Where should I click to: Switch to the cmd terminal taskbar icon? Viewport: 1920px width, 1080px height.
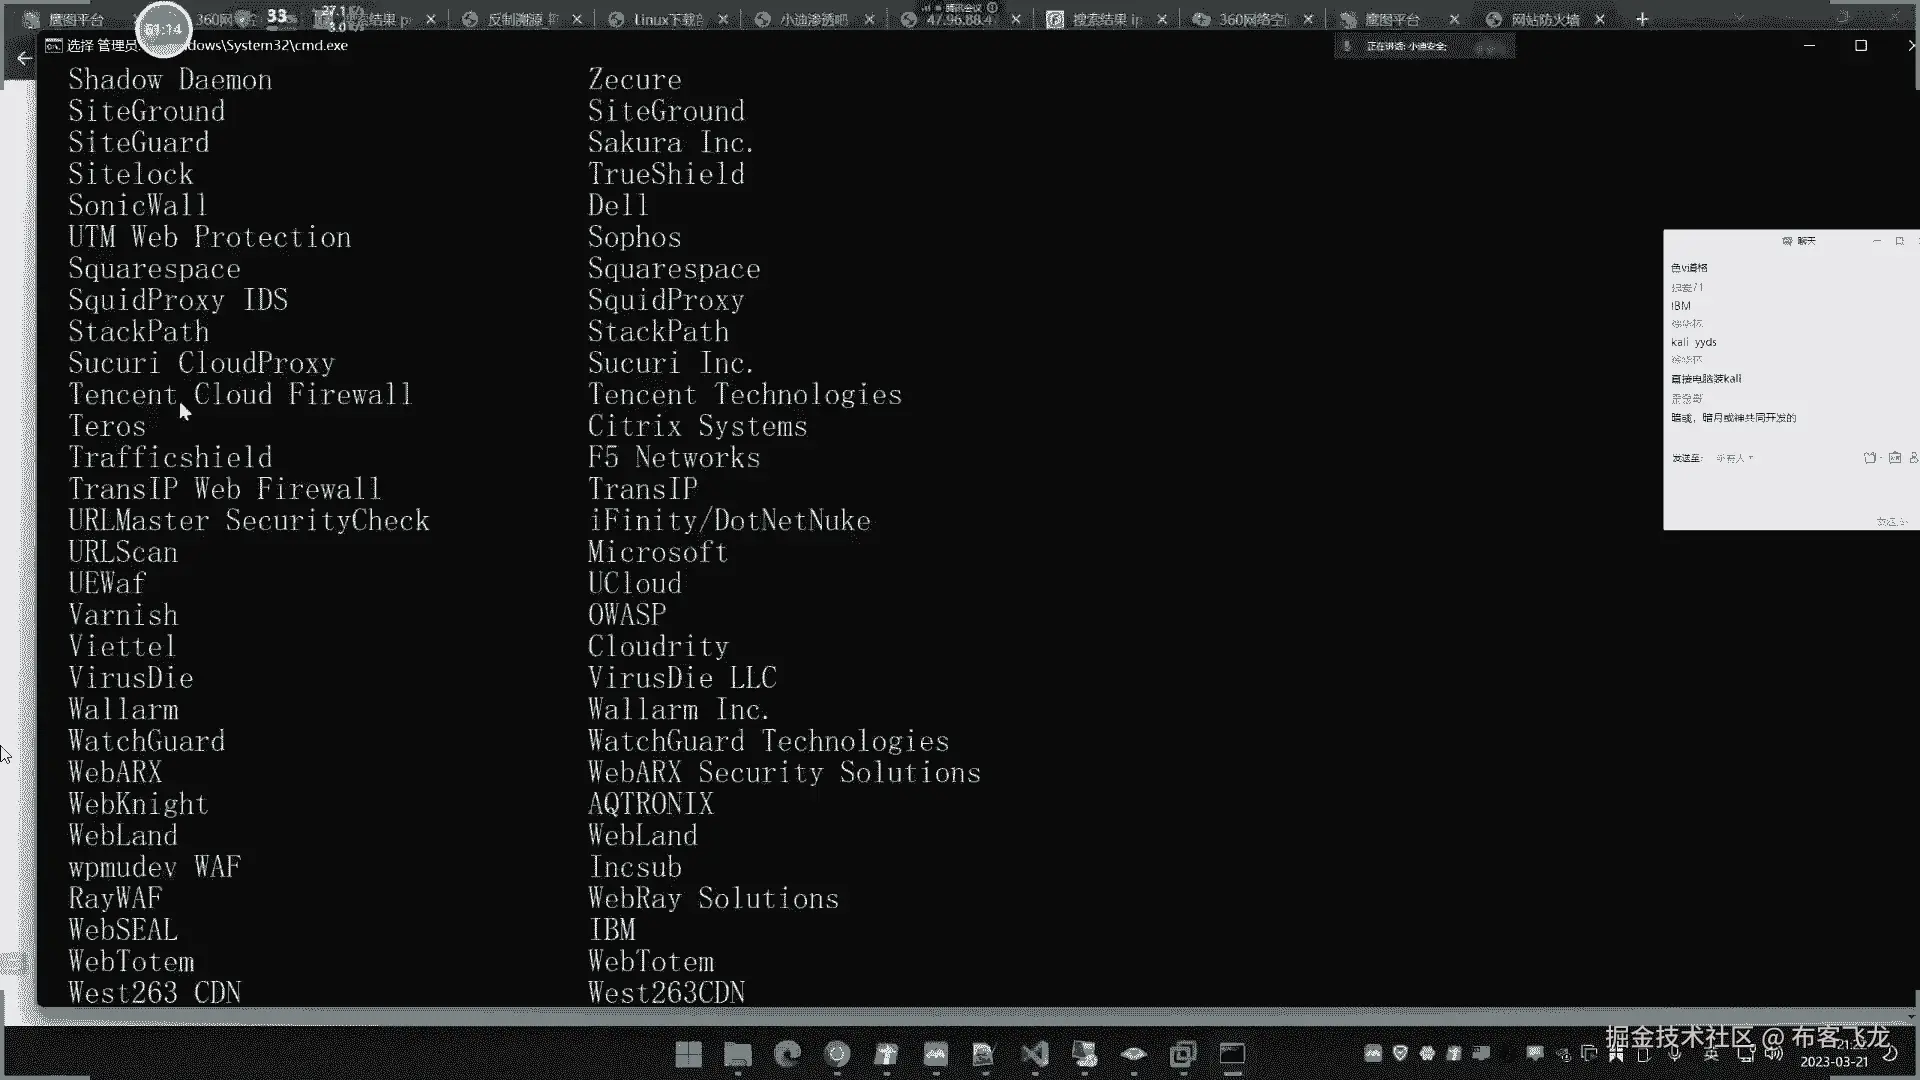click(1232, 1054)
